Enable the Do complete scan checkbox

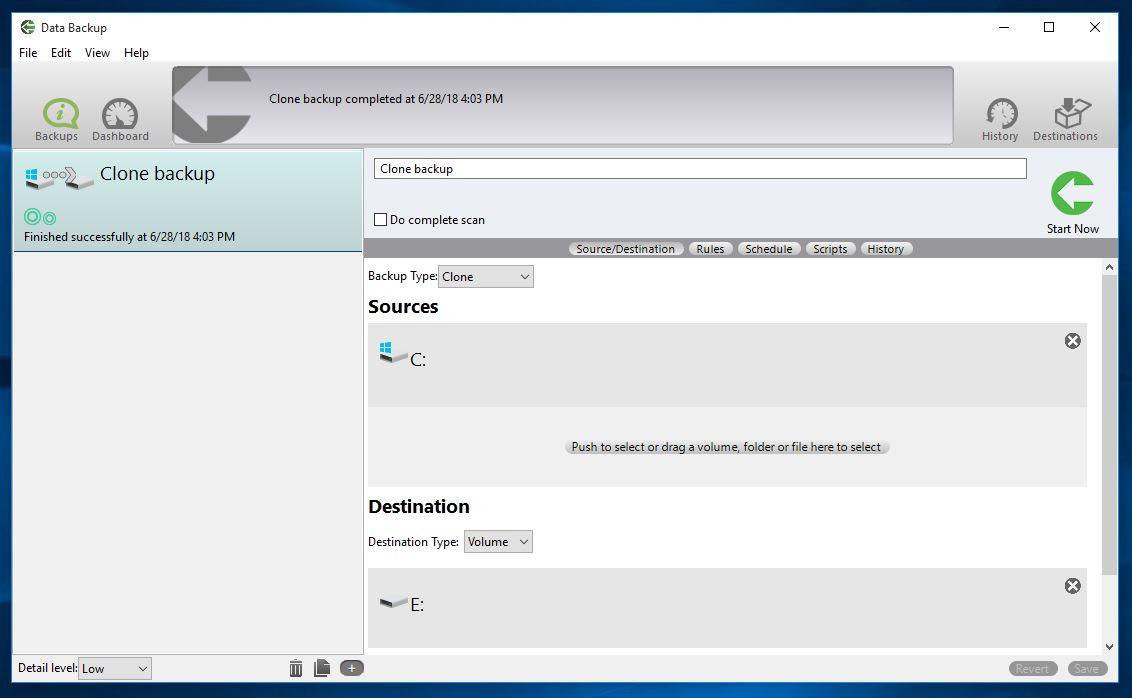[x=381, y=220]
